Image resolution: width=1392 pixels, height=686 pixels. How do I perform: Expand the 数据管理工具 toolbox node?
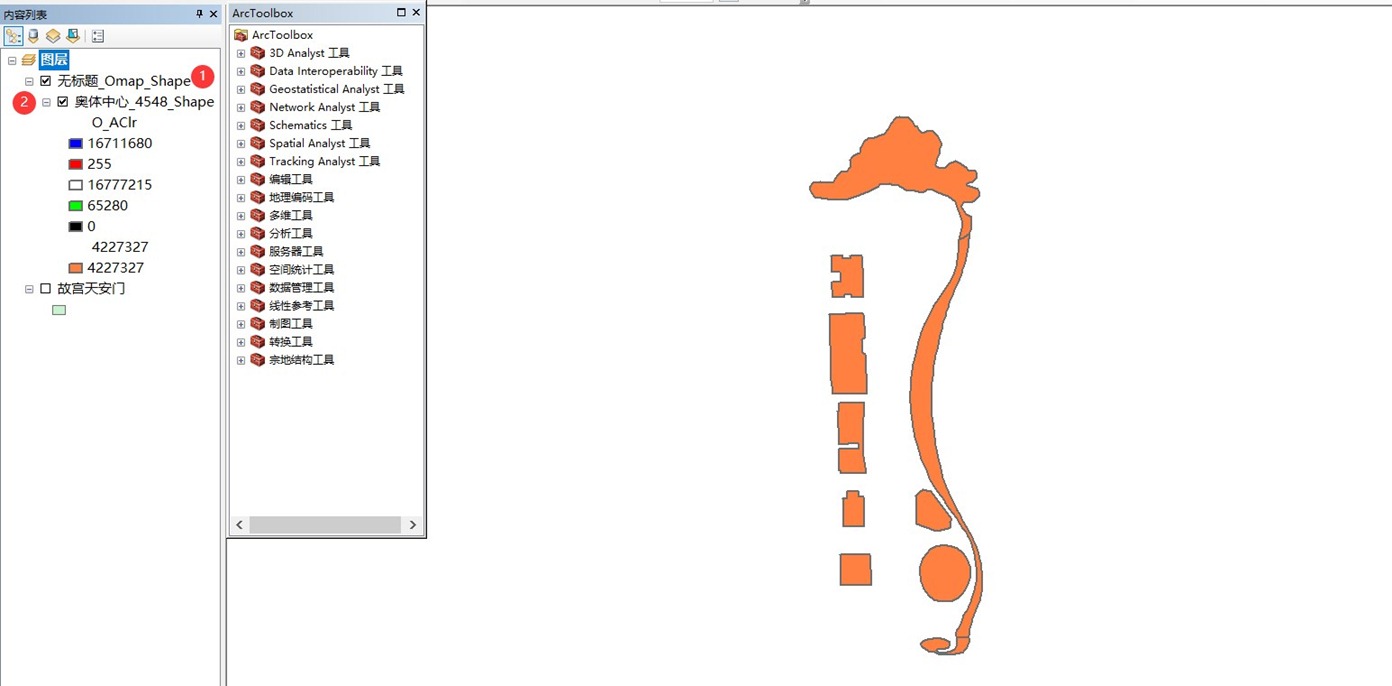pos(241,288)
